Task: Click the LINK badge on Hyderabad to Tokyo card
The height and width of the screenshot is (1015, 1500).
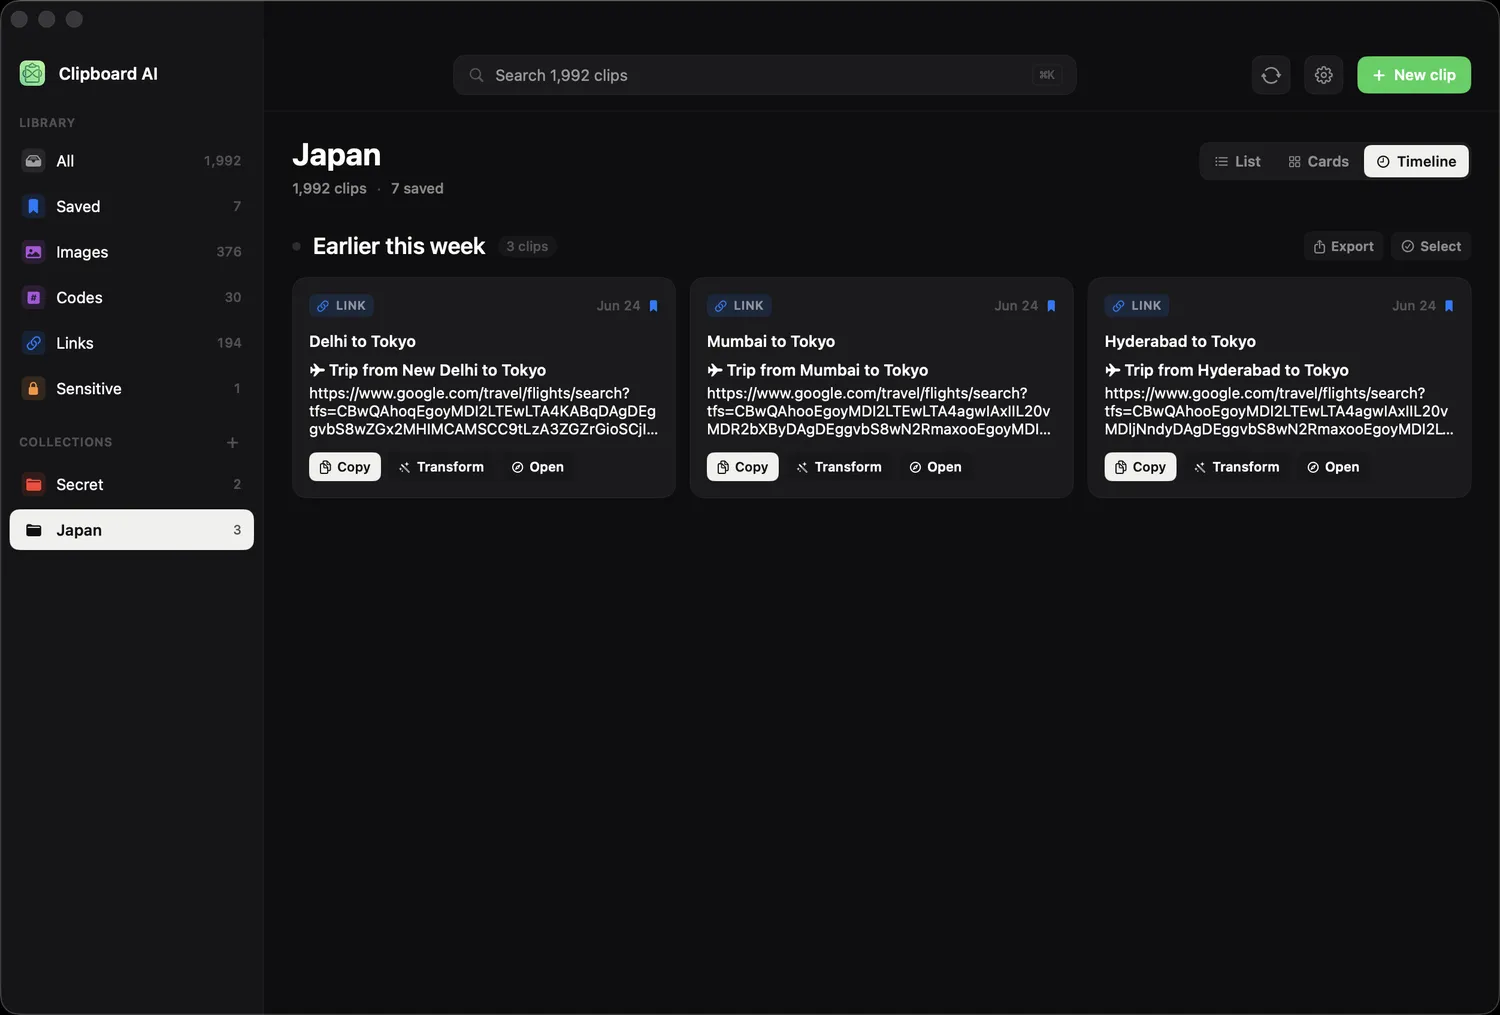Action: pyautogui.click(x=1137, y=306)
